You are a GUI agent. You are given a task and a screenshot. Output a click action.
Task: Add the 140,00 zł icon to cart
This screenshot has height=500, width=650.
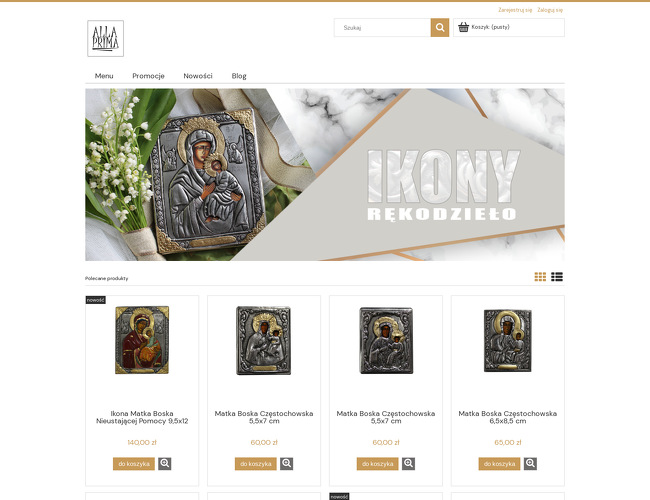pos(134,464)
